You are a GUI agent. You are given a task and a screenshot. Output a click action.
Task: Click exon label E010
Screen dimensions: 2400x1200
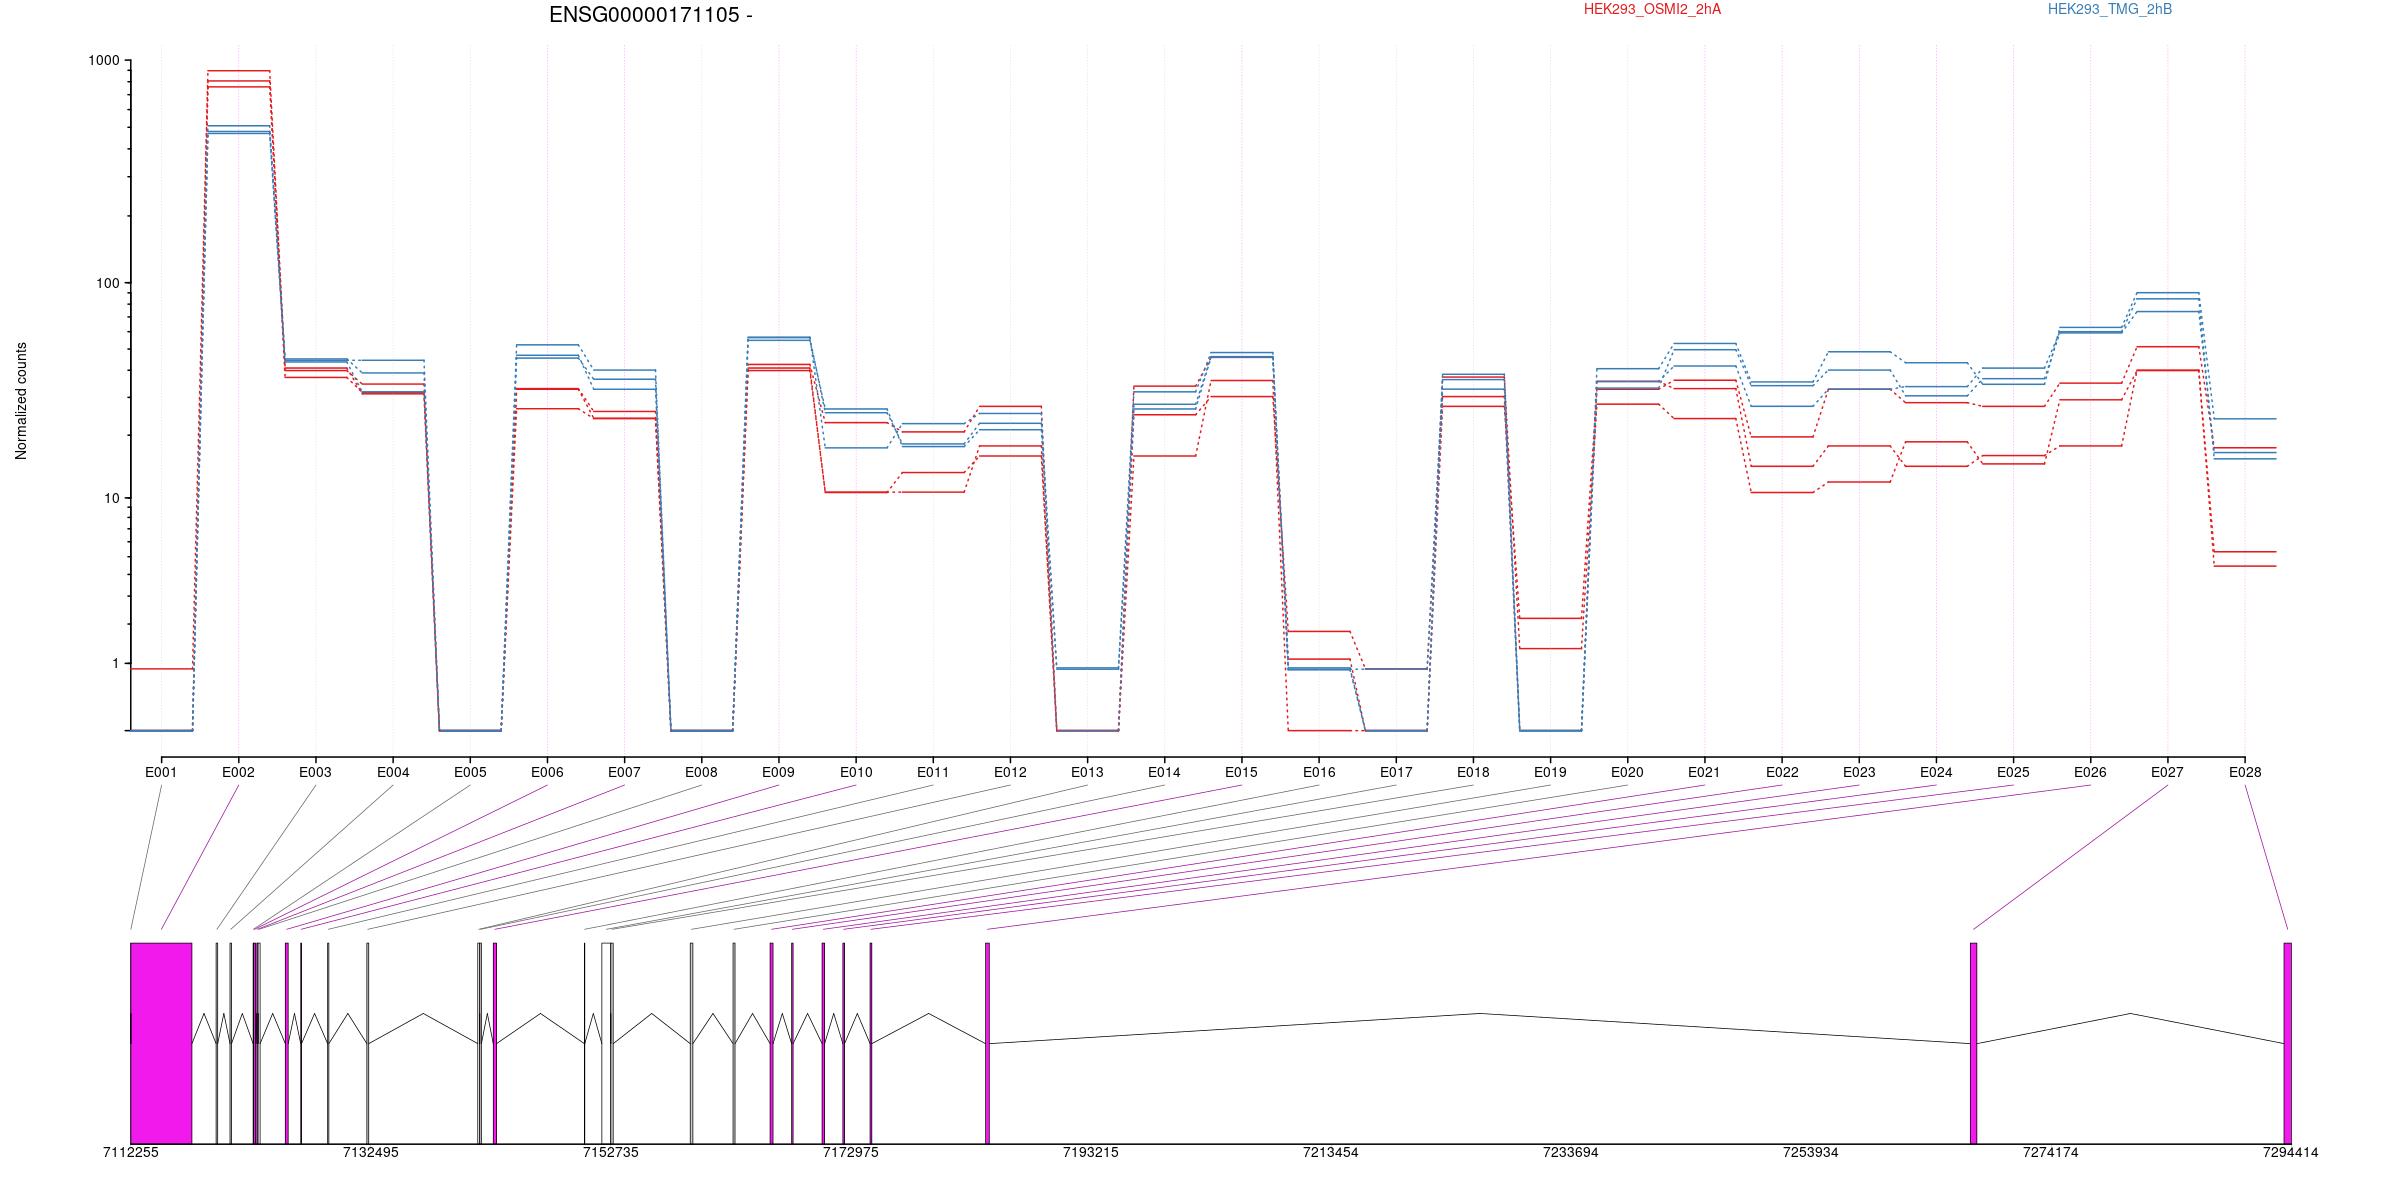click(856, 772)
